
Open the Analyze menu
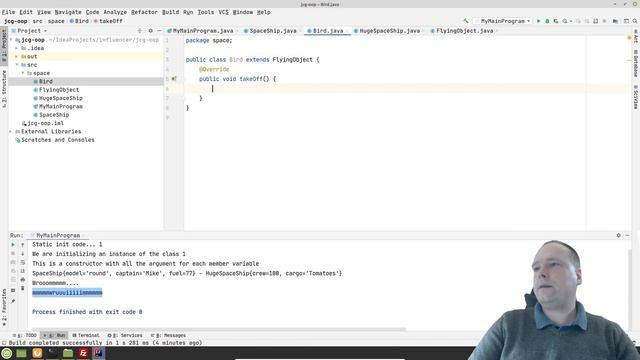coord(115,12)
